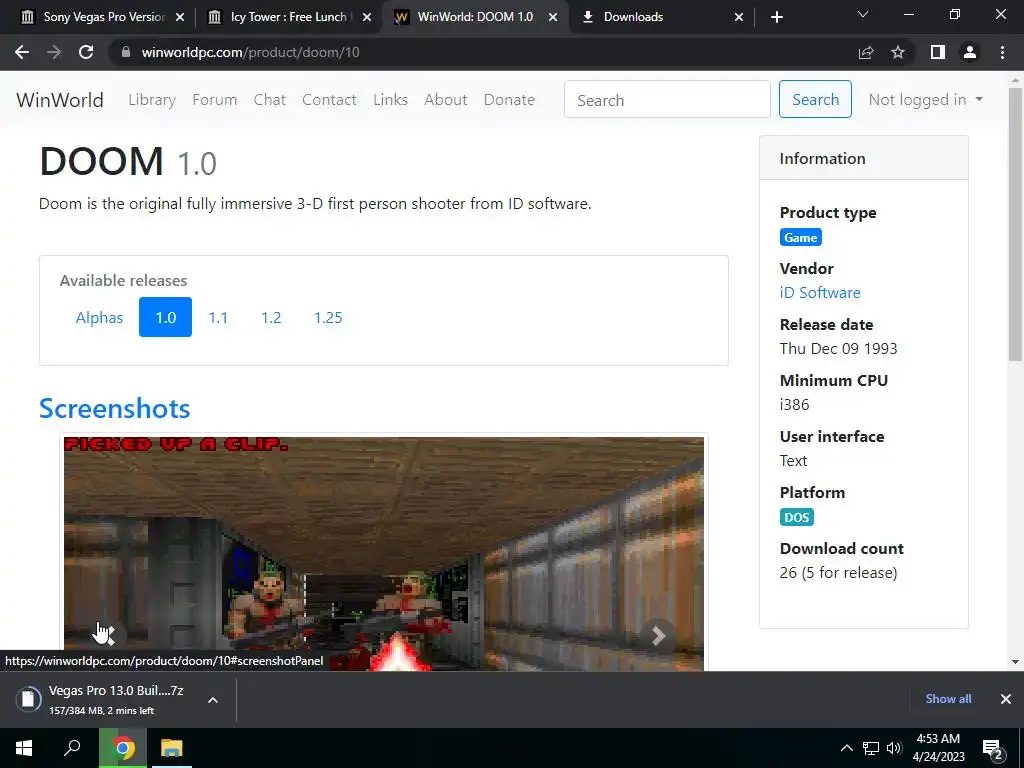This screenshot has height=768, width=1024.
Task: Select the 1.1 release
Action: pos(218,317)
